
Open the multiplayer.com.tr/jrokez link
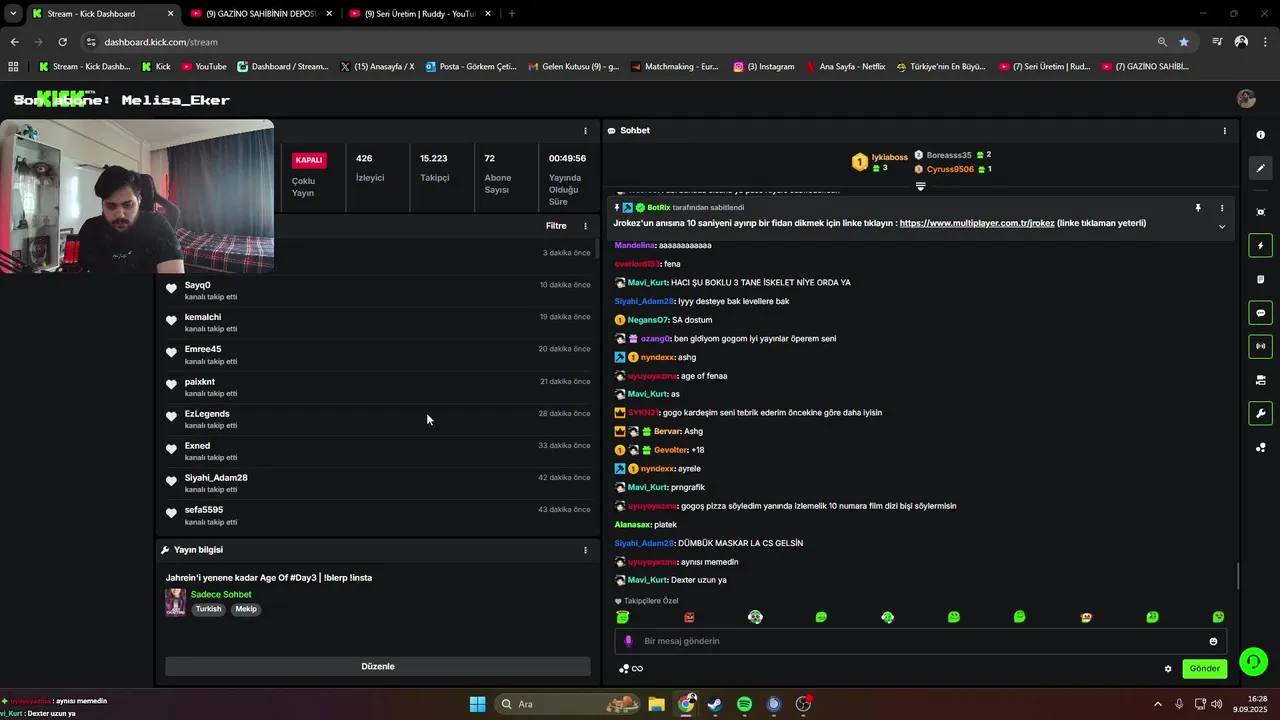[976, 223]
